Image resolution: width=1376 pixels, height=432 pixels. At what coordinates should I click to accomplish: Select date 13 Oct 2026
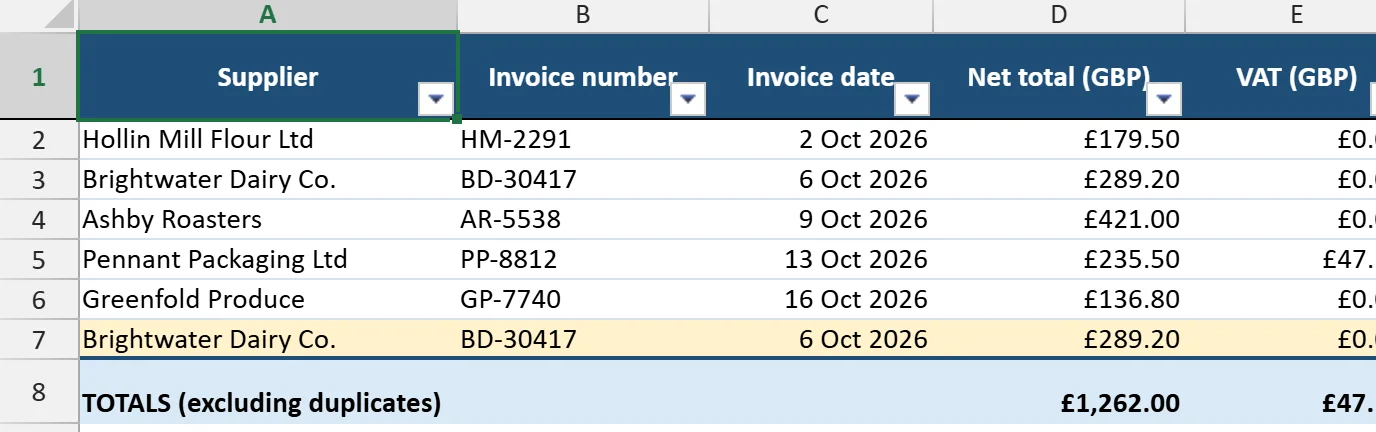point(822,259)
